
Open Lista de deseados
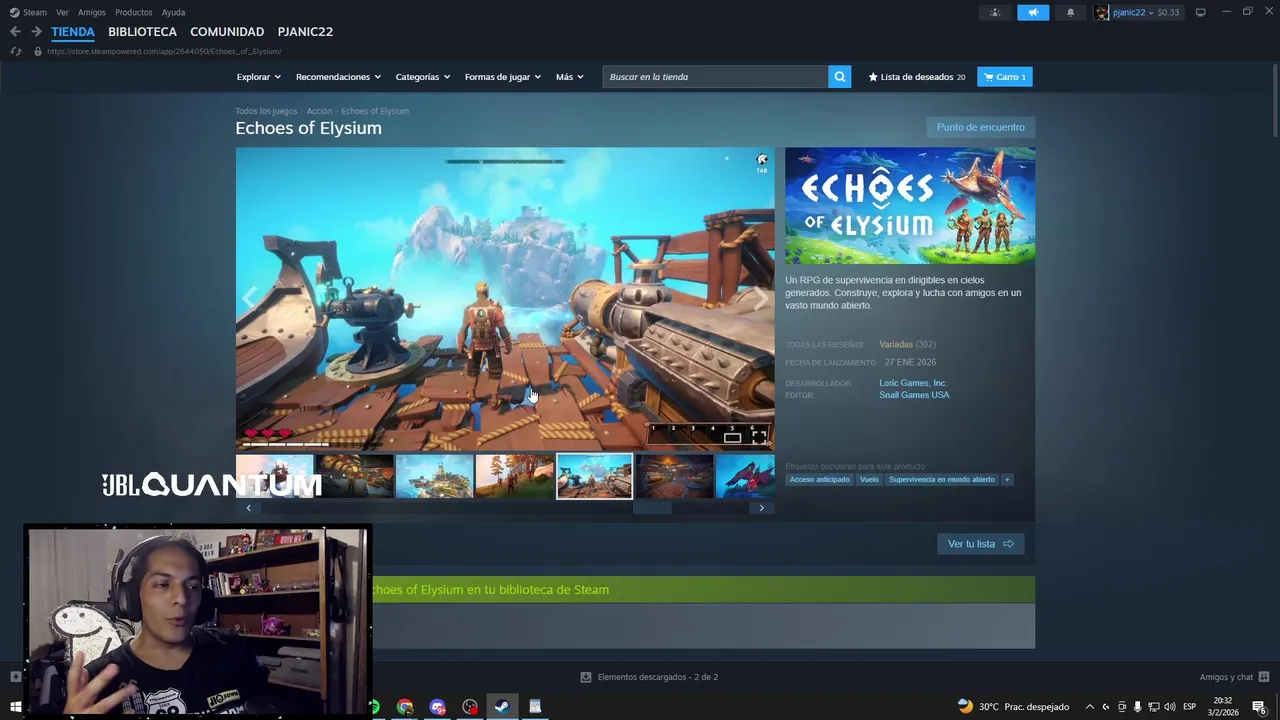pos(917,77)
